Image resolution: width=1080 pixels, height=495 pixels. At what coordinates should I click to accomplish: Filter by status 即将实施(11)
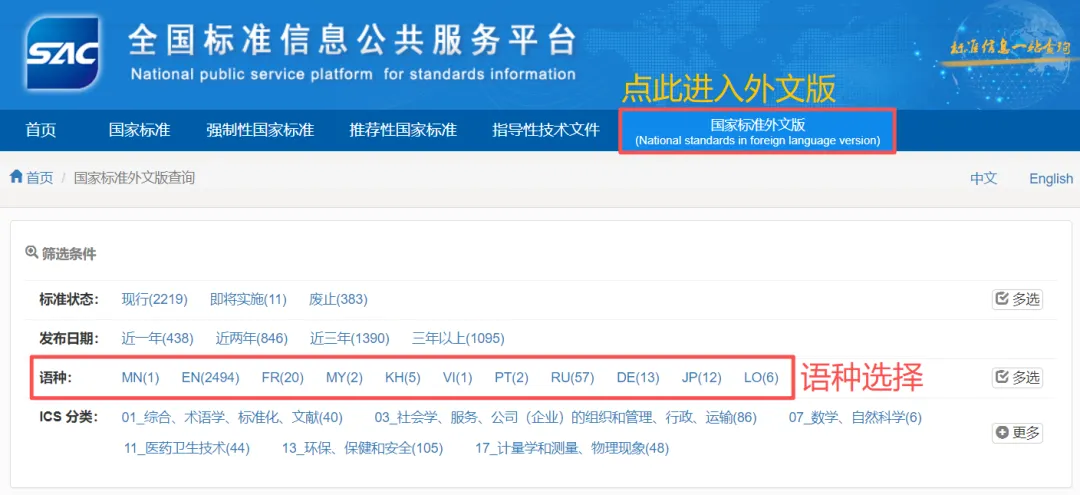coord(248,299)
